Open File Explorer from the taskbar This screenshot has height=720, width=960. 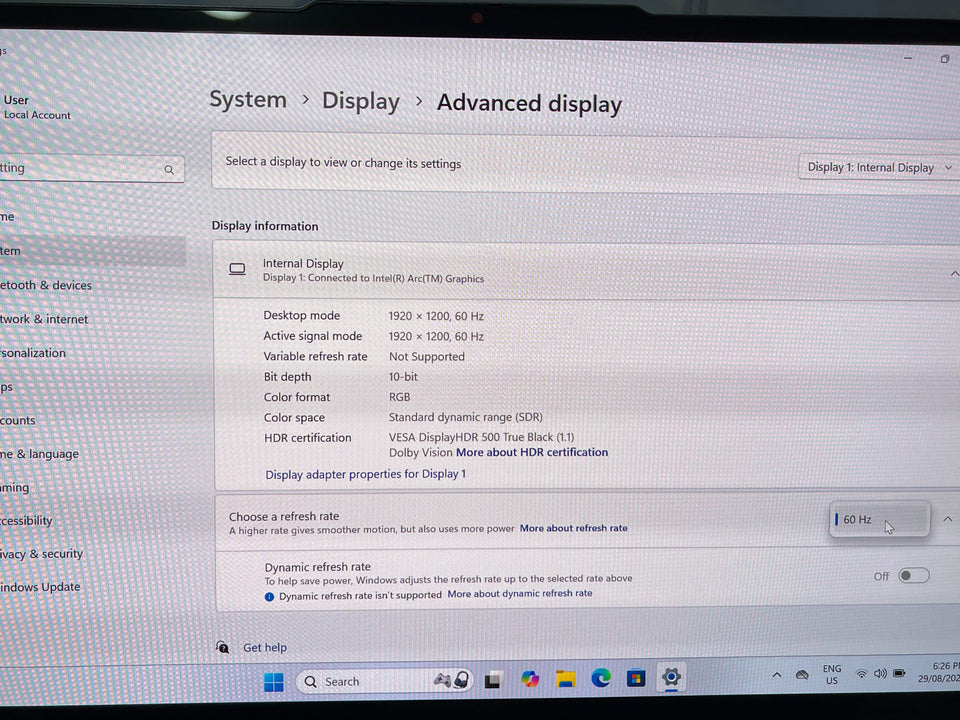(565, 678)
